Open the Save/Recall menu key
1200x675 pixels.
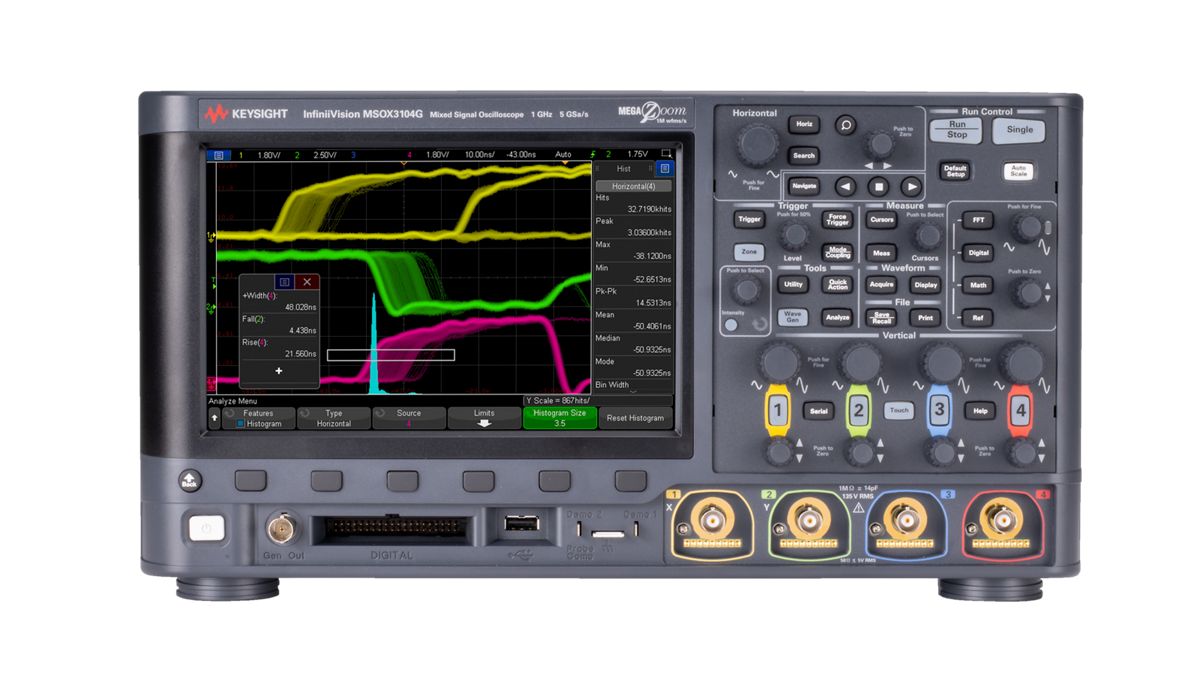point(881,316)
